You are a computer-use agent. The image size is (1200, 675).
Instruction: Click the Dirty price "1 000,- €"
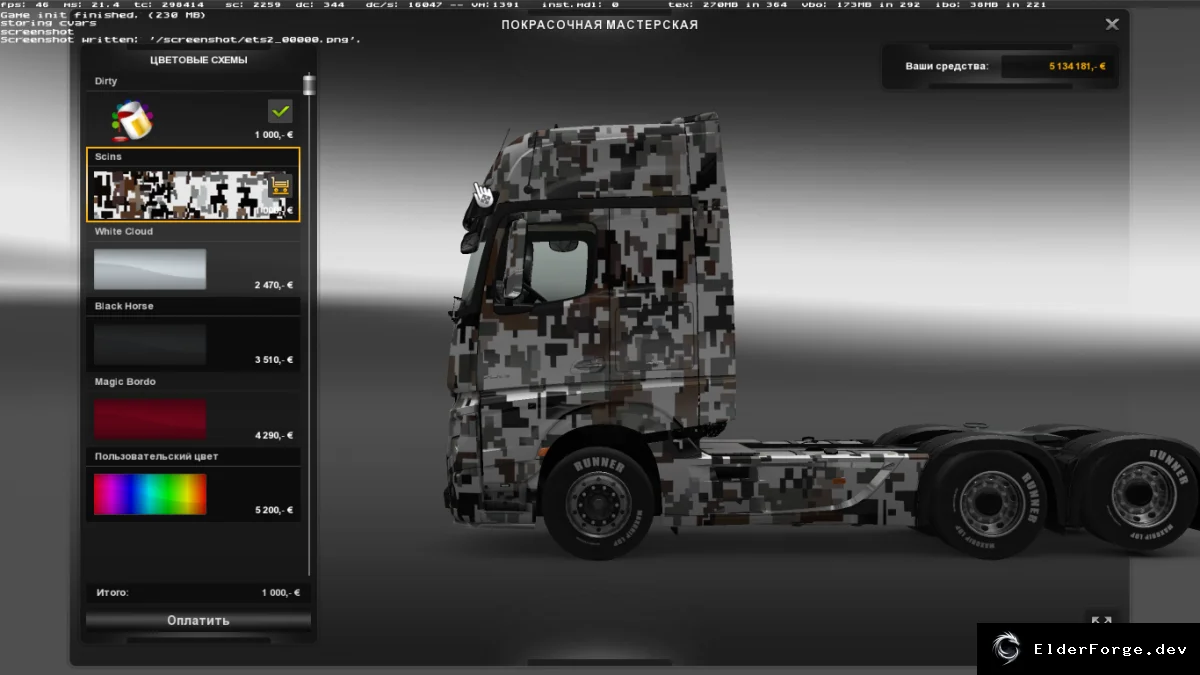coord(274,135)
